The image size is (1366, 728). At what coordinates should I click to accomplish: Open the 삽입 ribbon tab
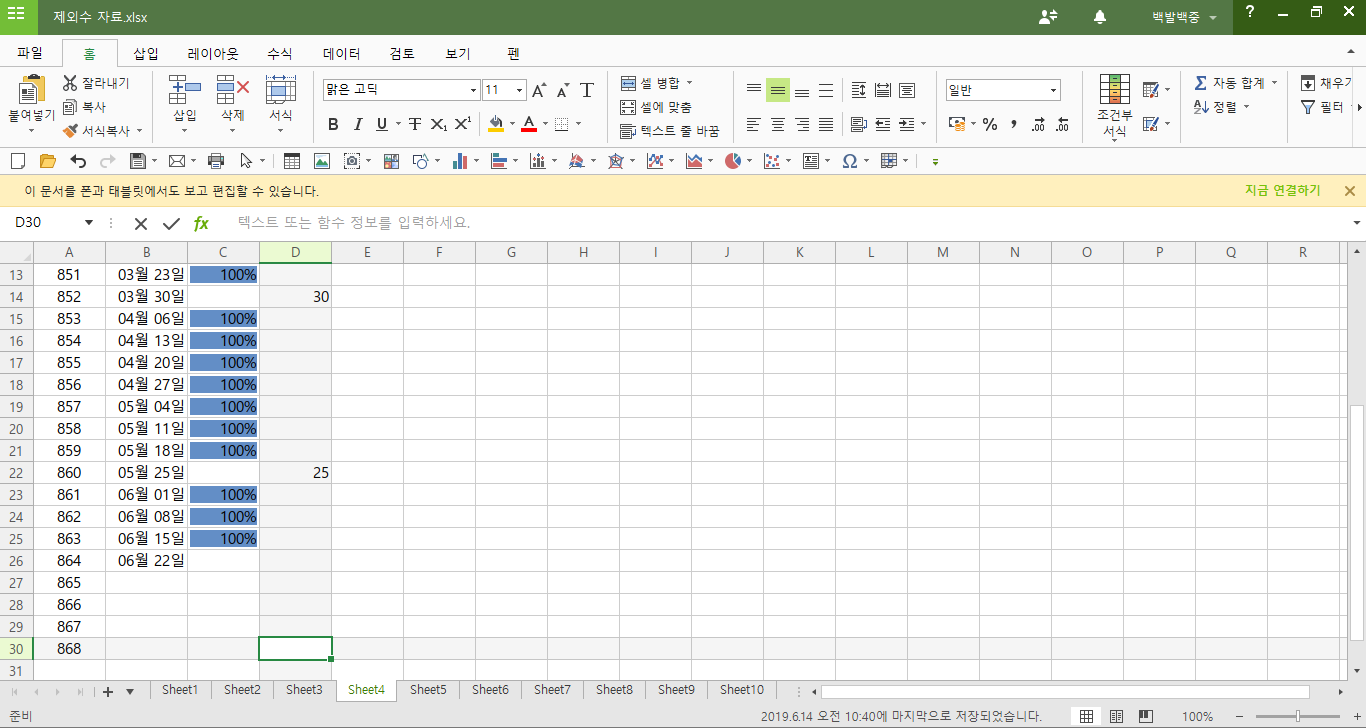[146, 54]
